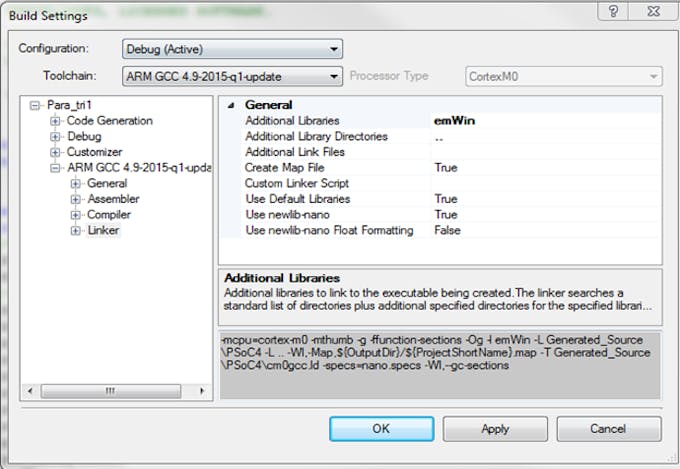The image size is (680, 469).
Task: Collapse the General property category triangle
Action: point(232,105)
